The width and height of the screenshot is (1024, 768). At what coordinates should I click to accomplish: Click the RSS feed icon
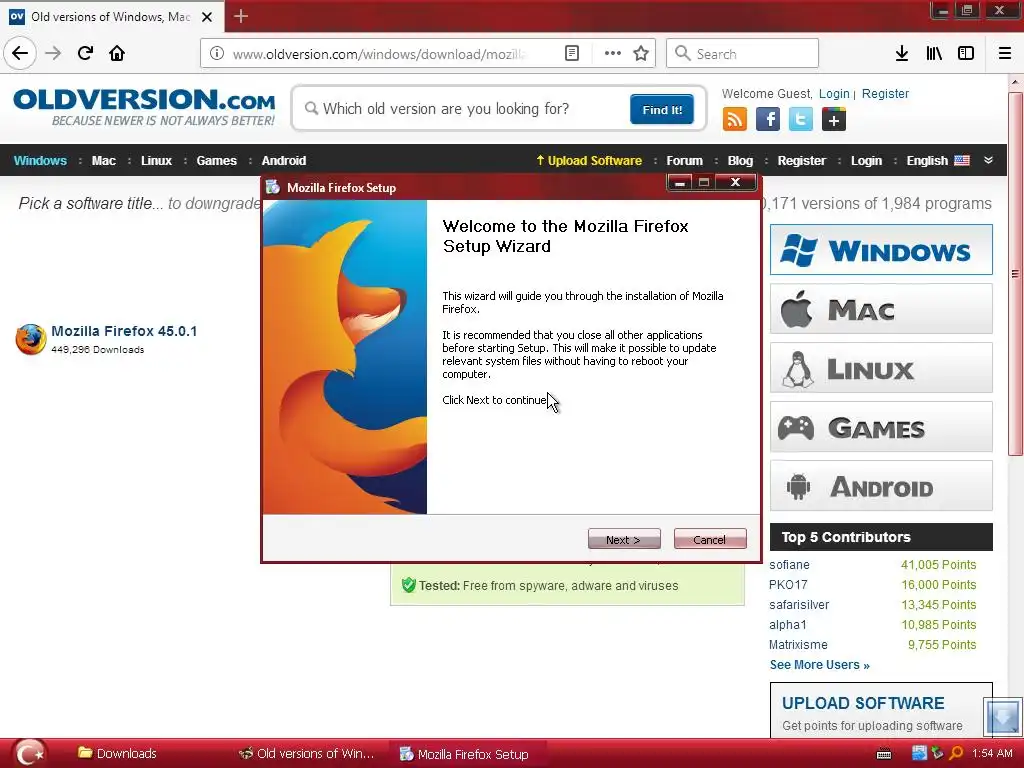coord(735,120)
